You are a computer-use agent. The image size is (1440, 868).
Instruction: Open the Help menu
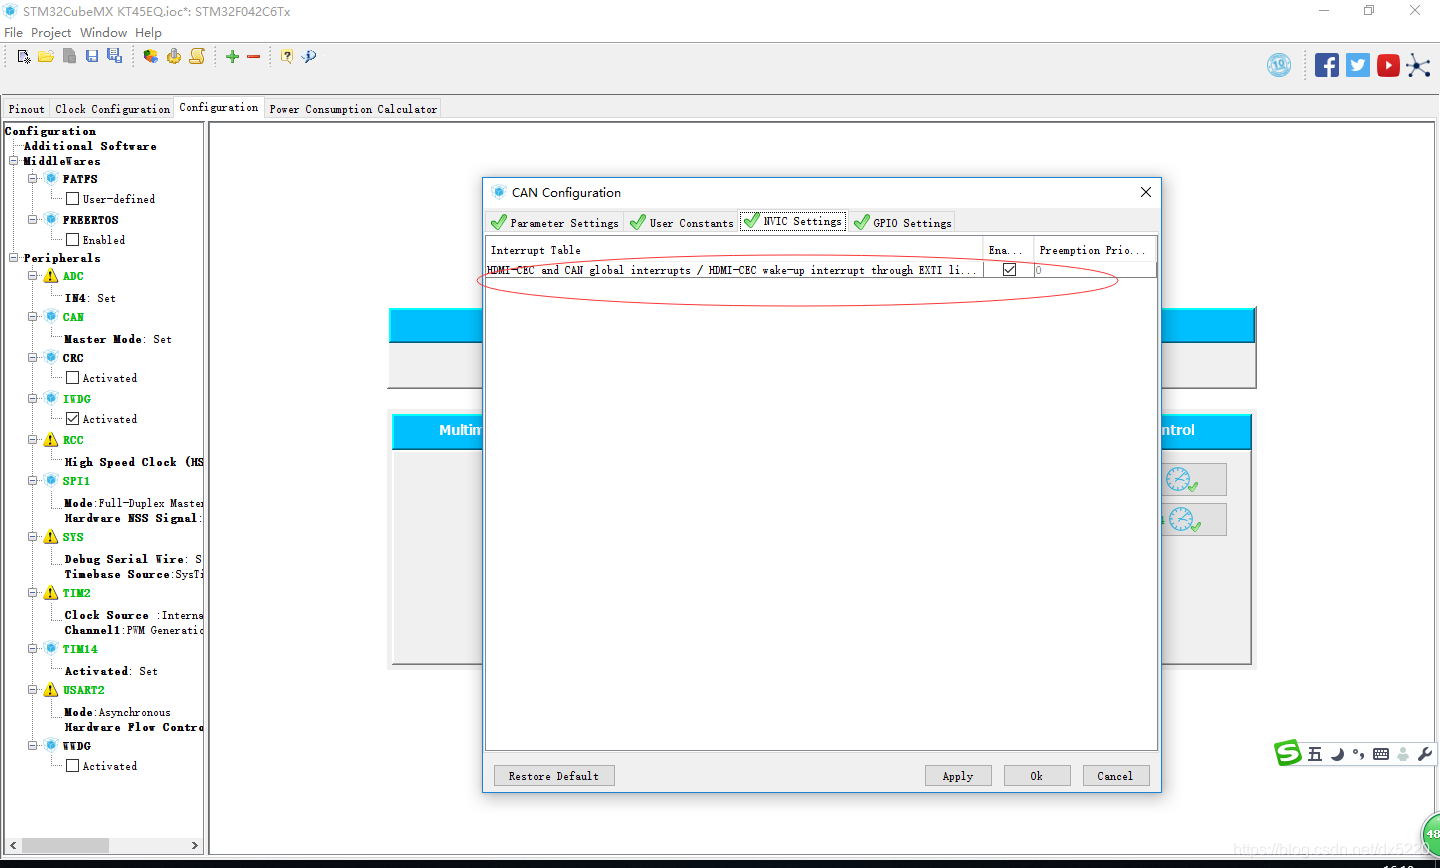pos(148,33)
